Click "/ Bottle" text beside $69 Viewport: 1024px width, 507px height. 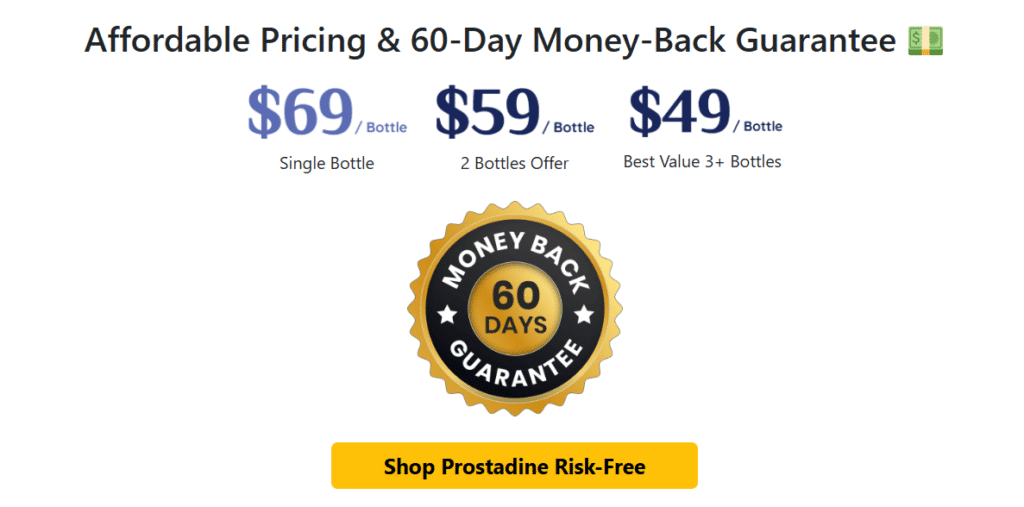(381, 127)
